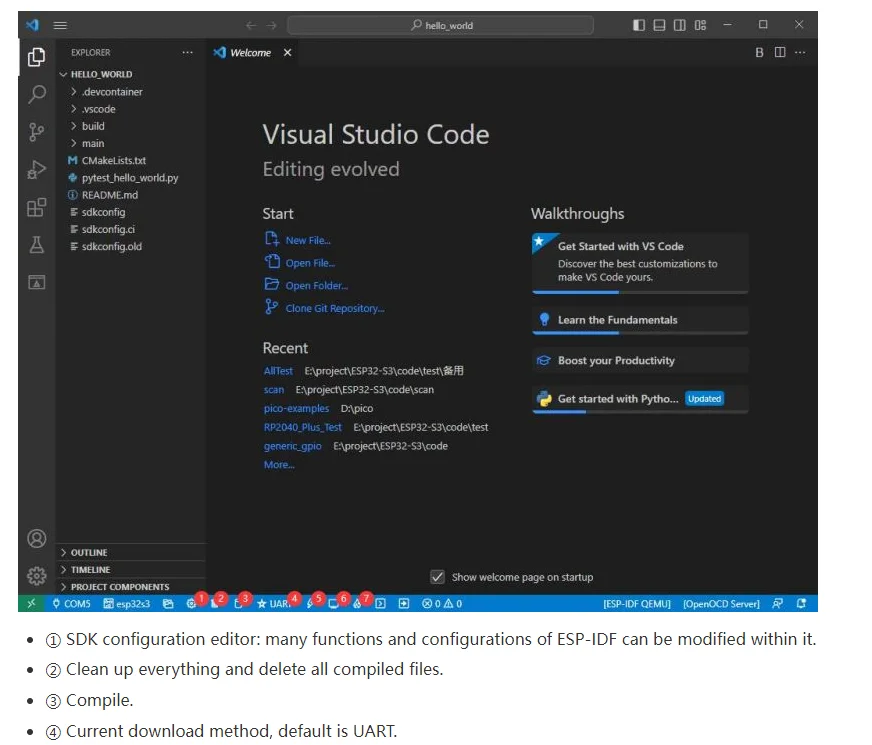Open Explorer views and more actions menu
This screenshot has height=745, width=872.
187,52
